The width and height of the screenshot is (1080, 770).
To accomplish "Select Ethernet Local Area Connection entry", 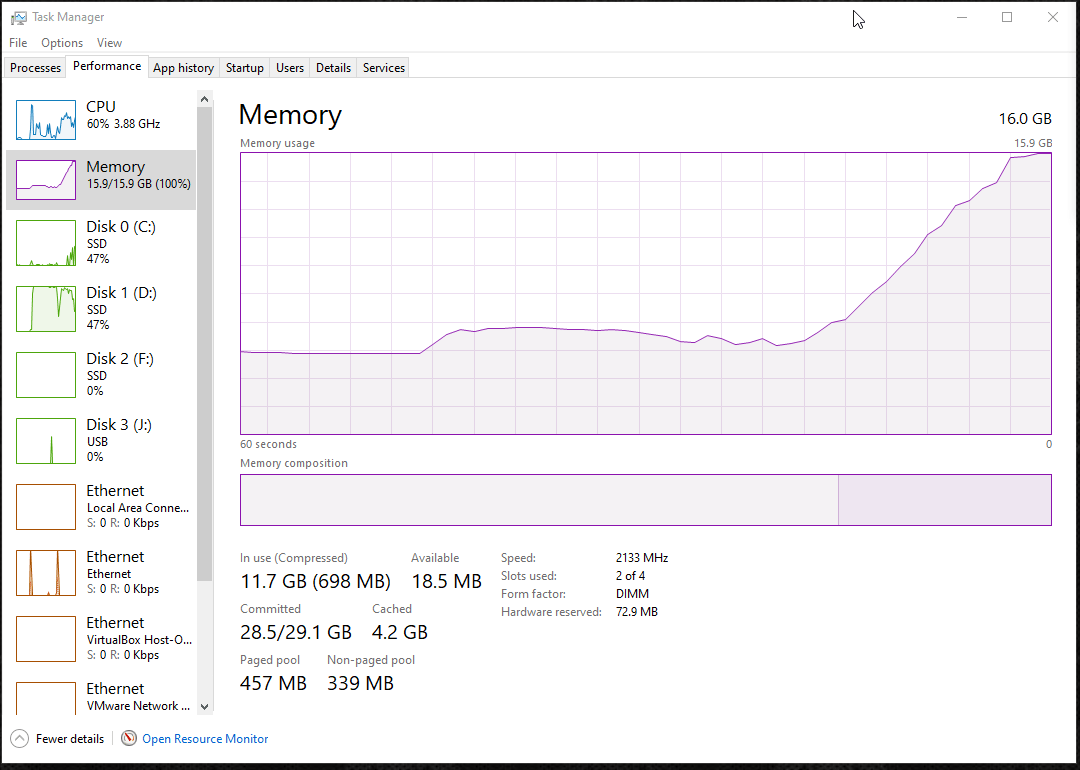I will point(100,506).
